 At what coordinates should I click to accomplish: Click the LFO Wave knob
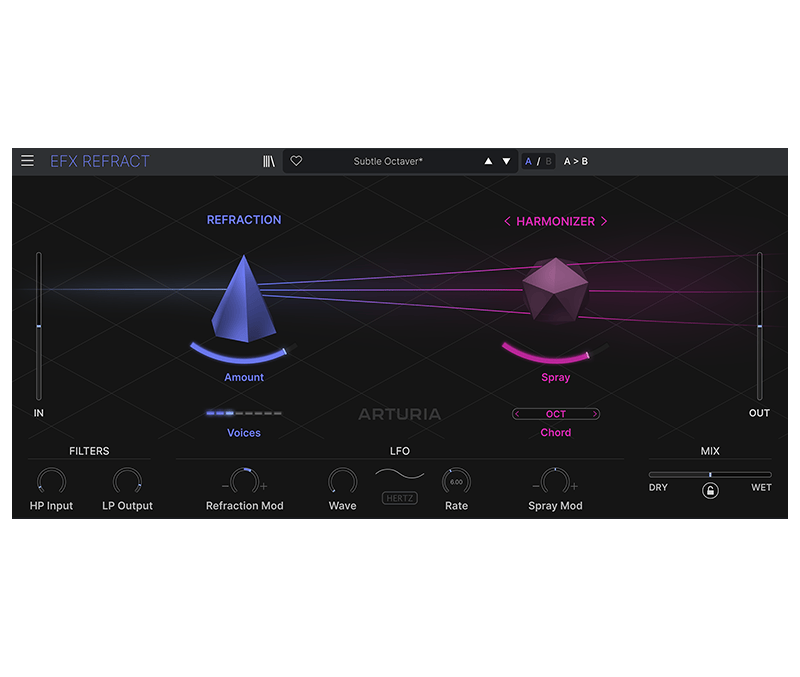click(342, 482)
